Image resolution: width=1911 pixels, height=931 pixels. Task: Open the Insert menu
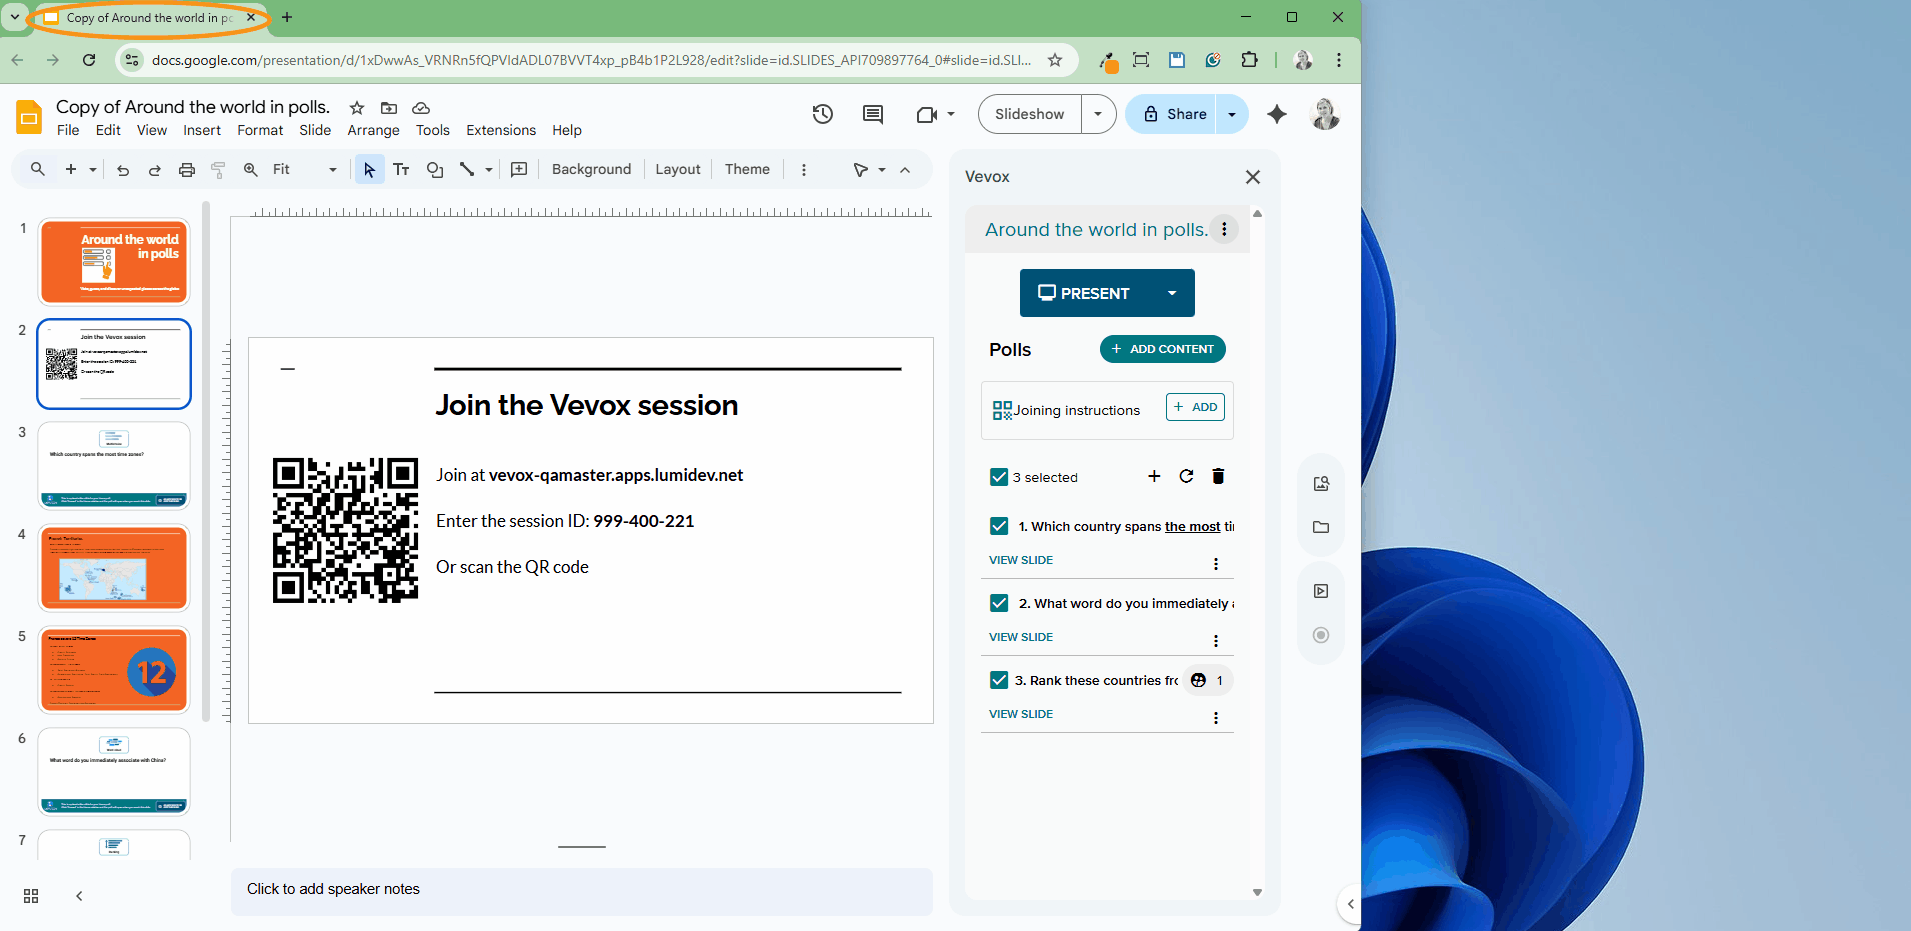[202, 130]
